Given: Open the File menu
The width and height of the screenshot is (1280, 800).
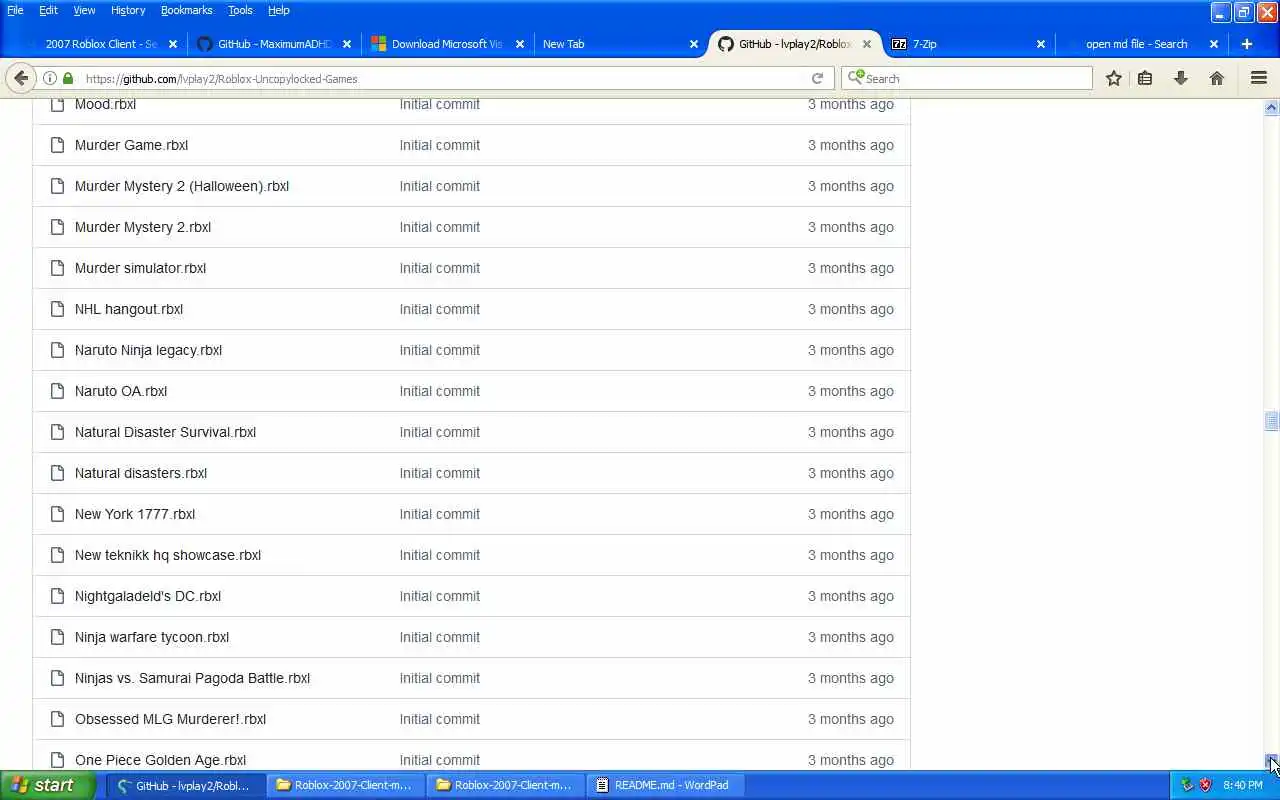Looking at the screenshot, I should click(x=15, y=10).
